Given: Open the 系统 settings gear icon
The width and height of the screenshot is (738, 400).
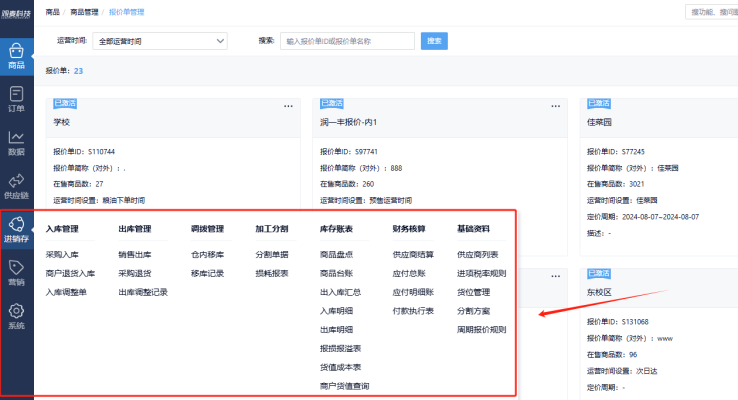Looking at the screenshot, I should click(16, 316).
